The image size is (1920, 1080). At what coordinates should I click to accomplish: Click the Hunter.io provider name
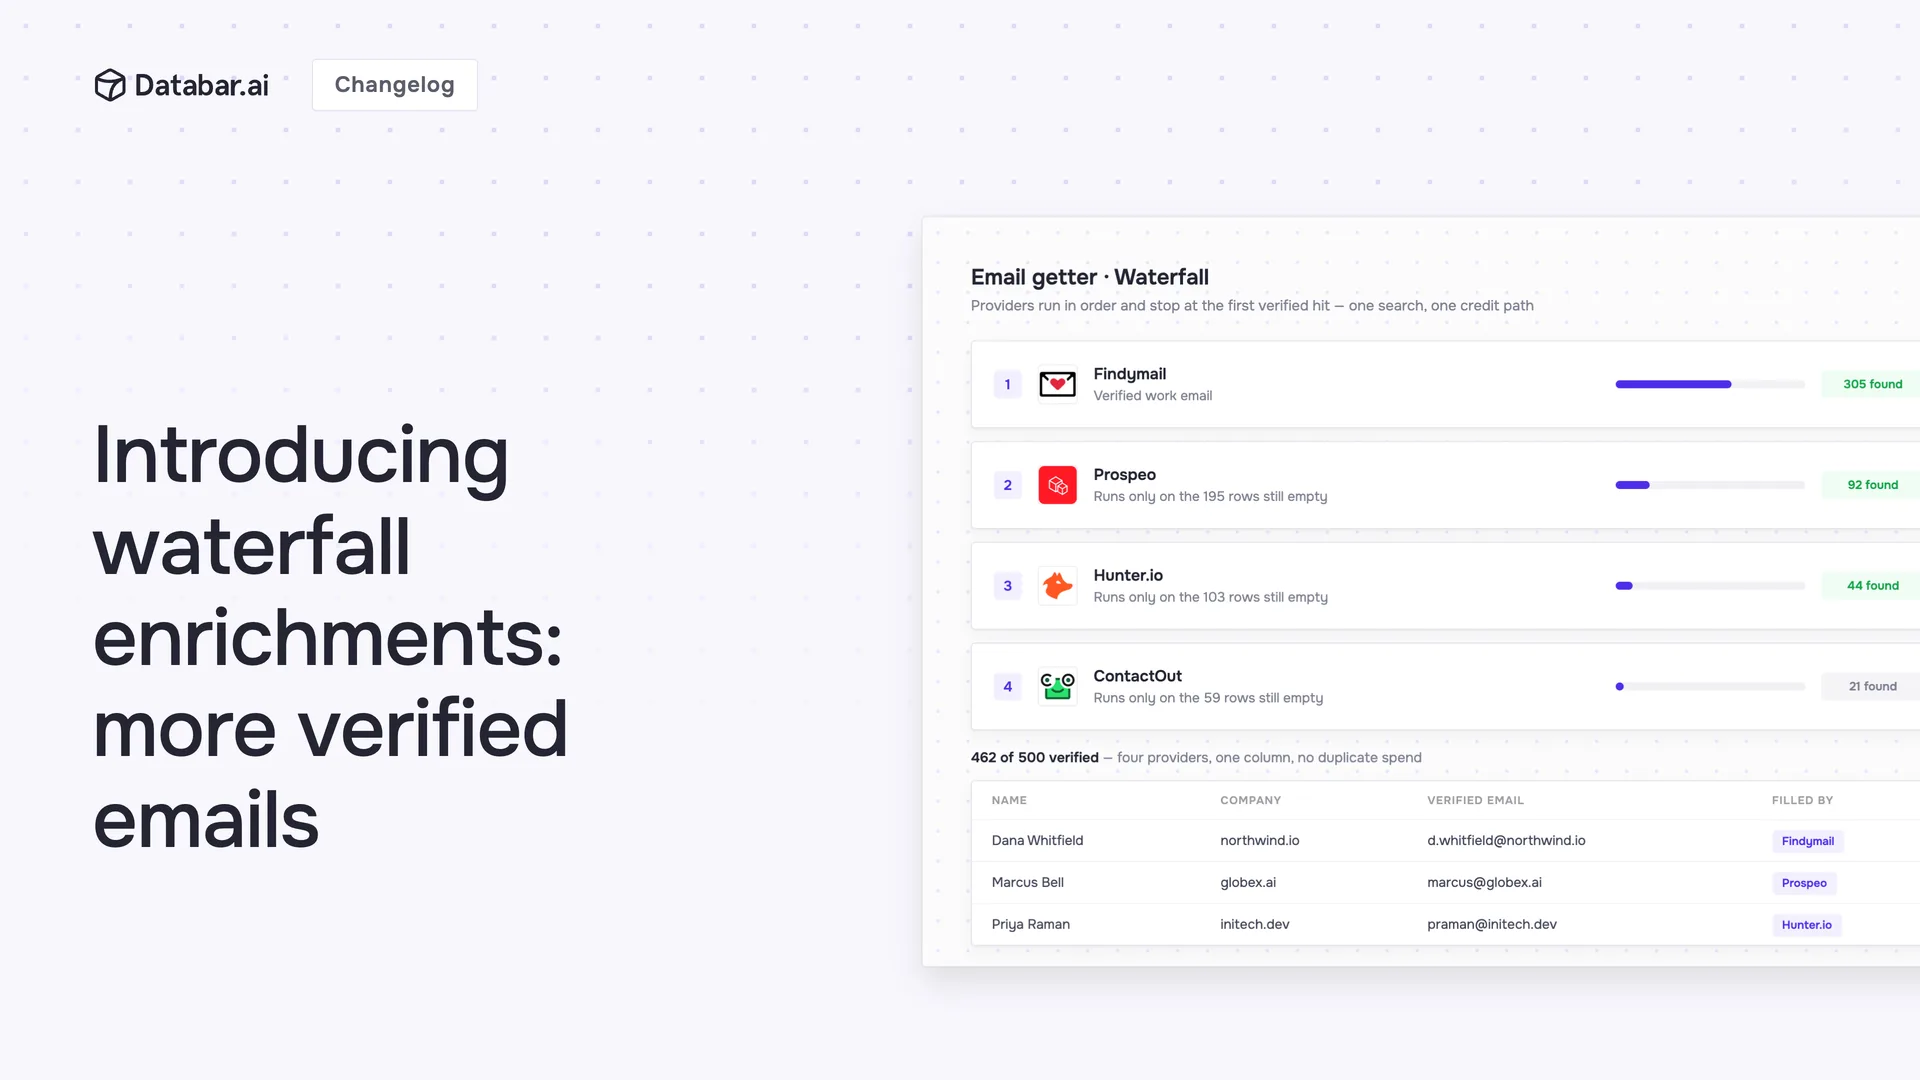tap(1127, 575)
